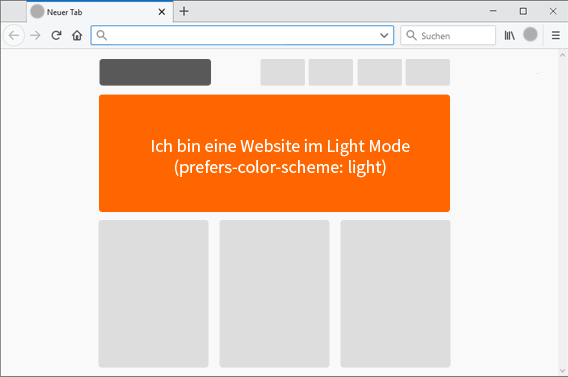The height and width of the screenshot is (377, 568).
Task: Click the Suchen search box
Action: [x=448, y=35]
